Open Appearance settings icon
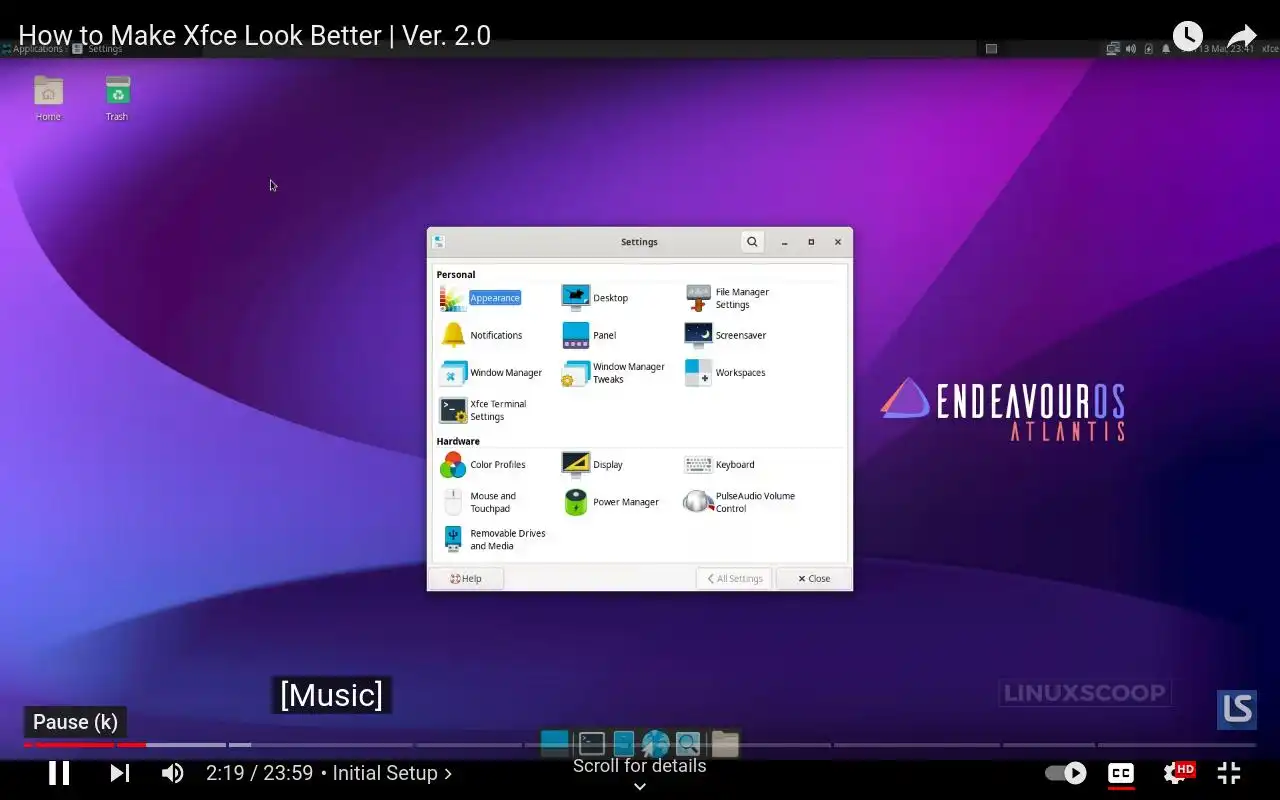The image size is (1280, 800). [x=453, y=298]
